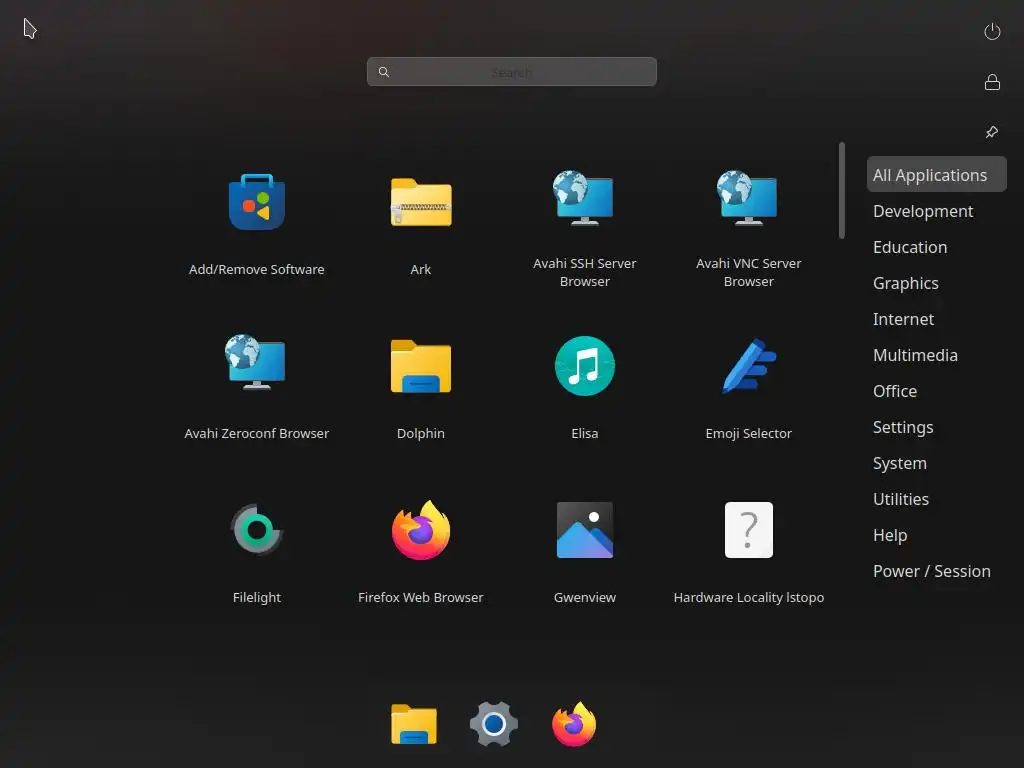Launch Avahi Zeroconf Browser
This screenshot has width=1024, height=768.
tap(257, 362)
